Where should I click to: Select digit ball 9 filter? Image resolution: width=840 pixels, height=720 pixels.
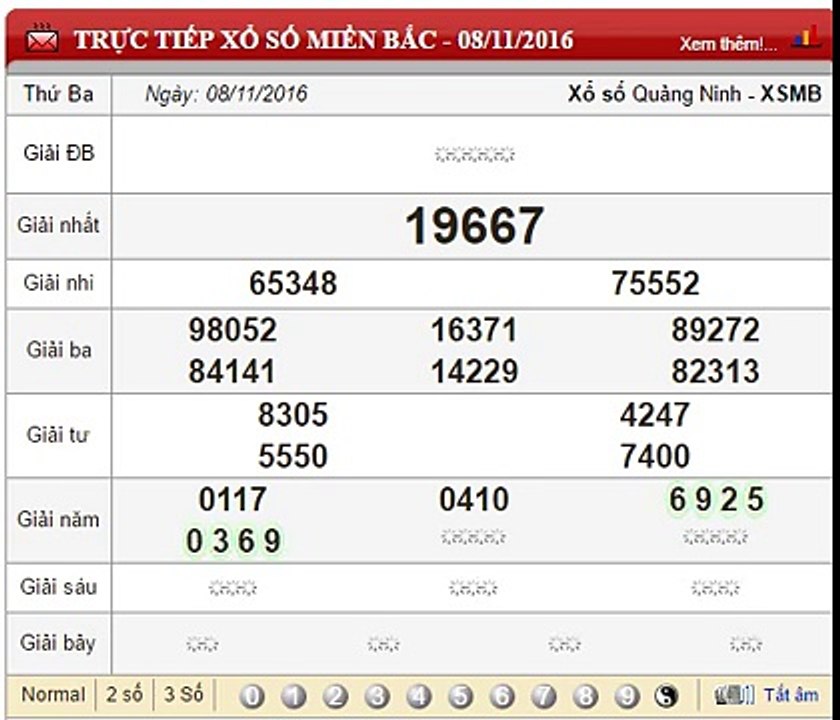pos(626,696)
